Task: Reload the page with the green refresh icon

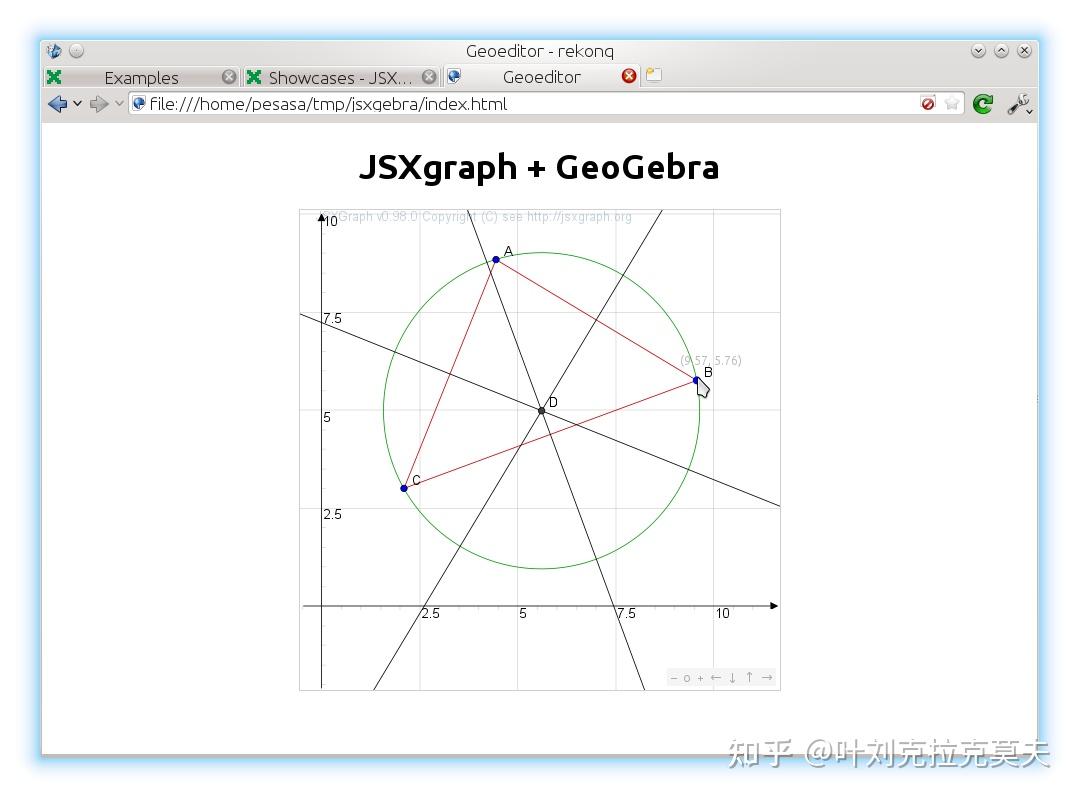Action: pos(982,104)
